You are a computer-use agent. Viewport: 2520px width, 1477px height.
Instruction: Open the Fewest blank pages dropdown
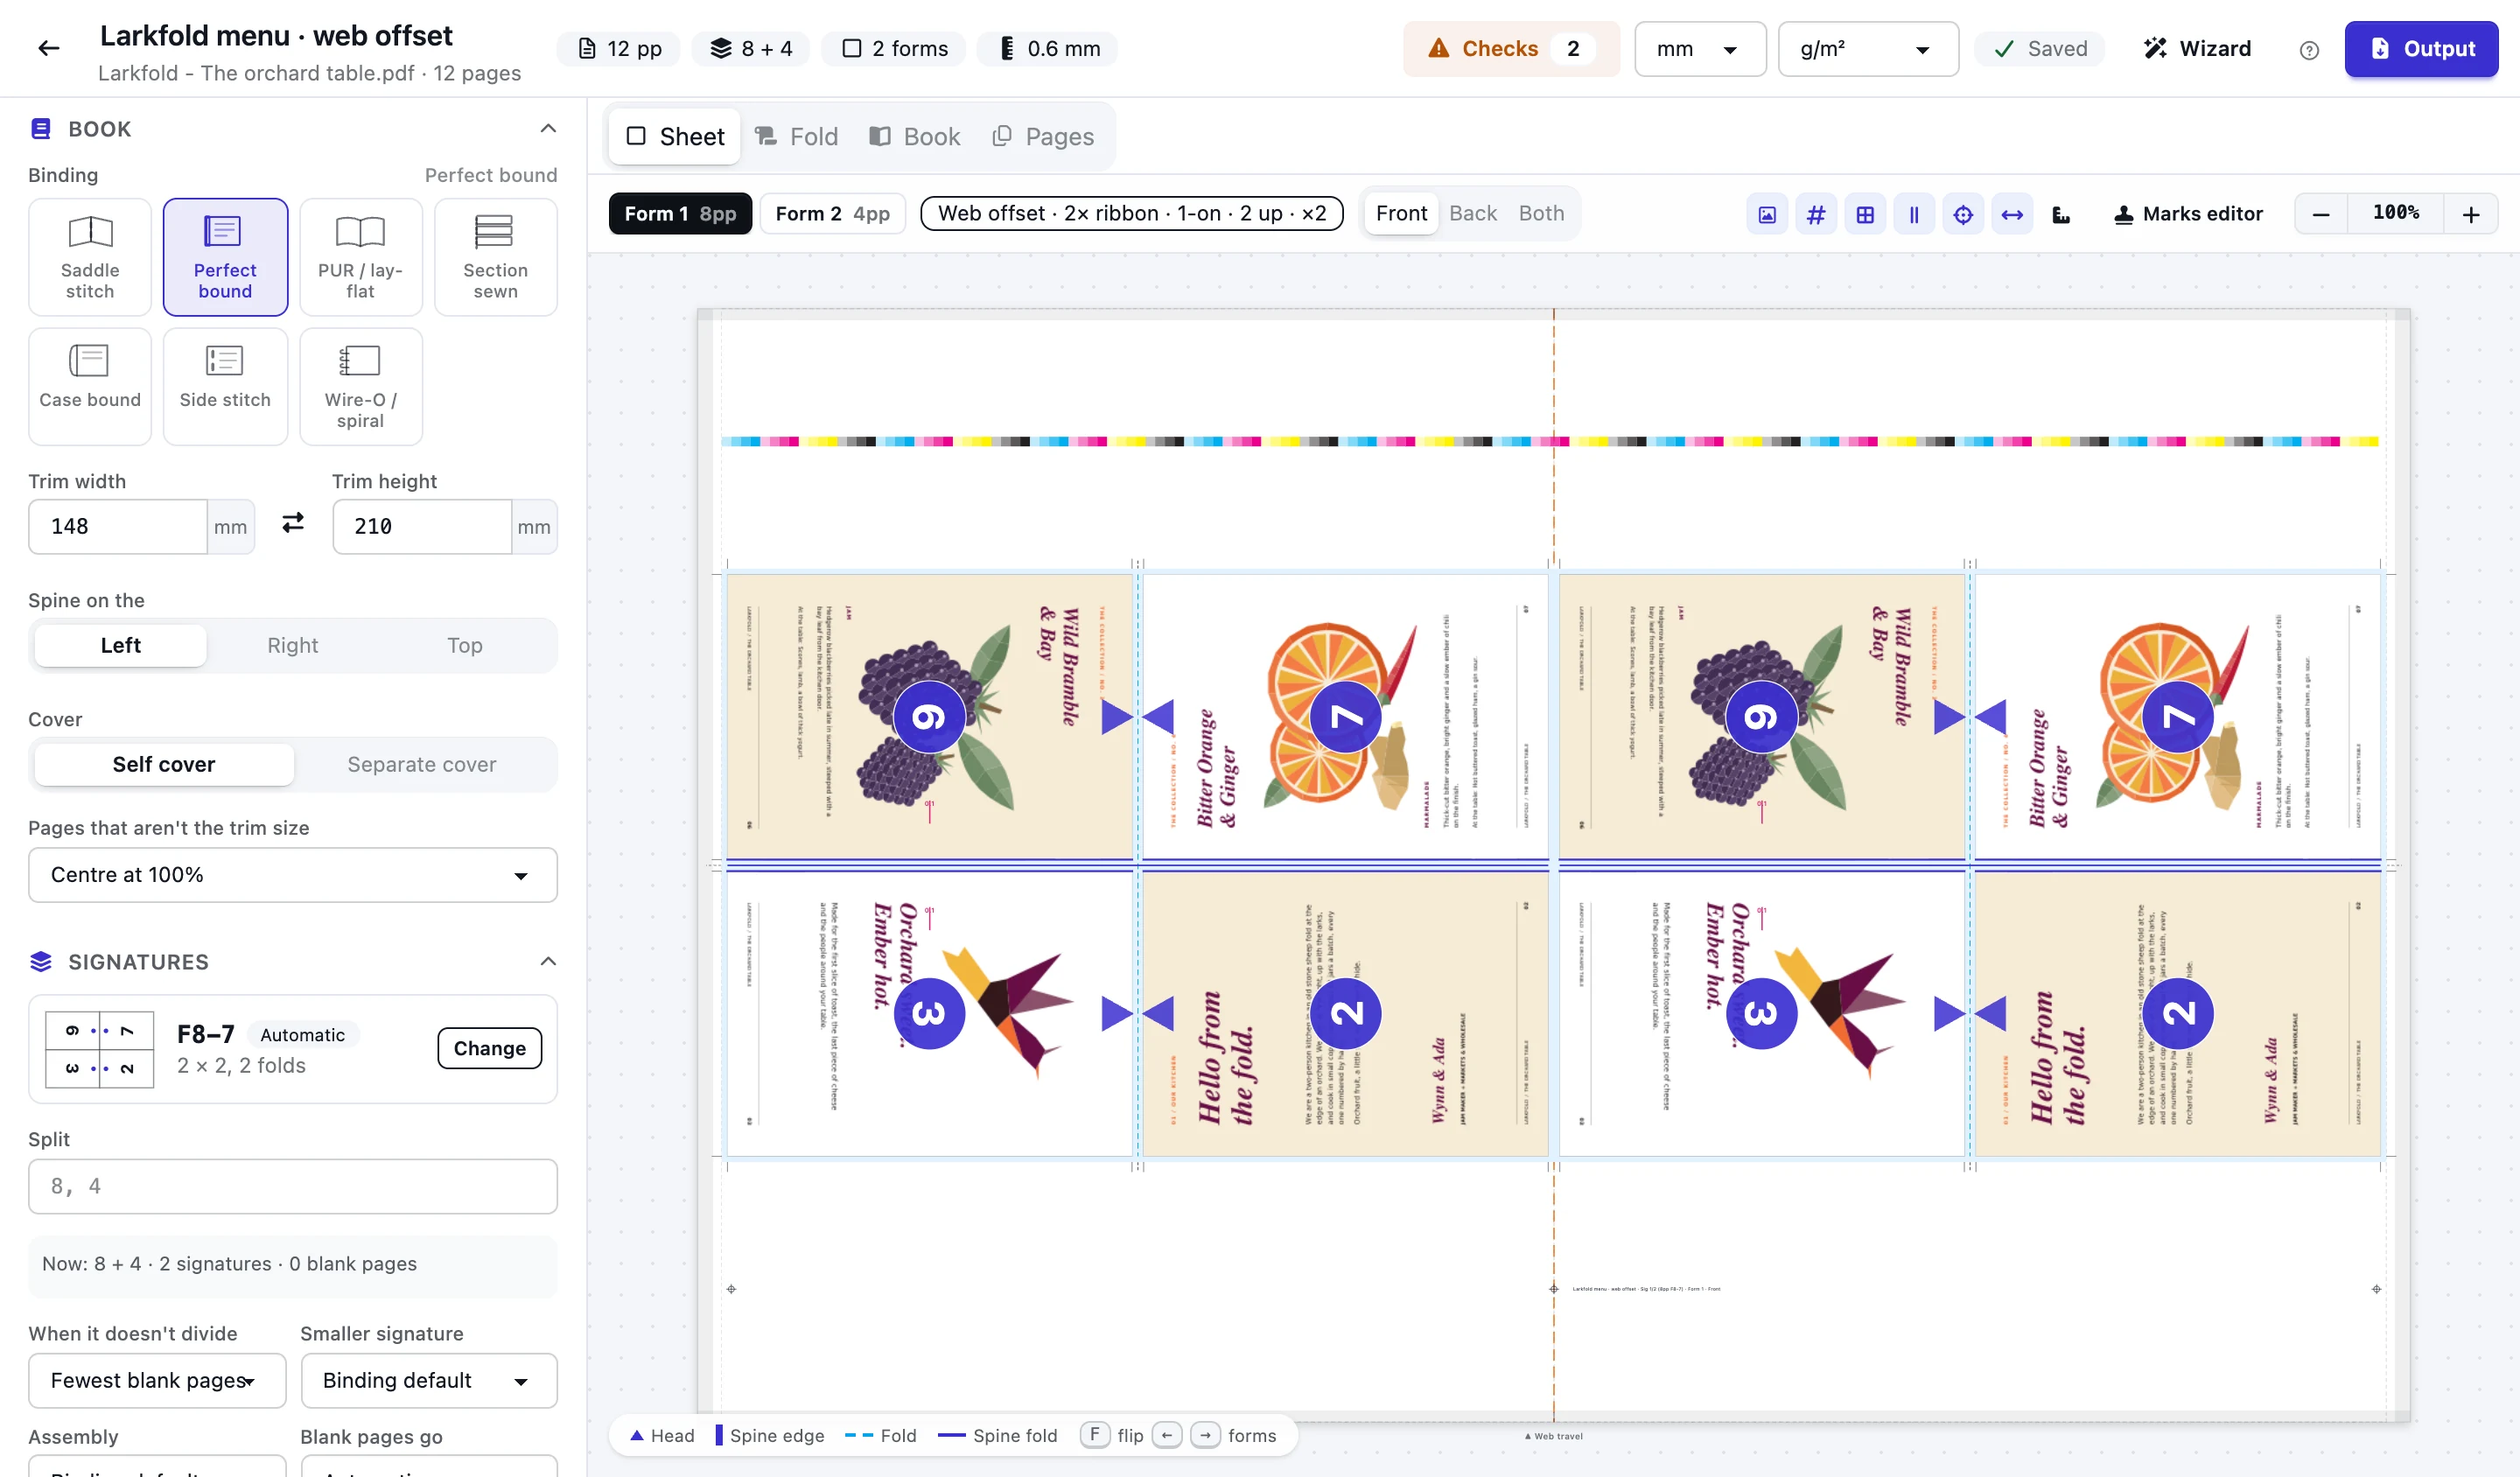(157, 1380)
